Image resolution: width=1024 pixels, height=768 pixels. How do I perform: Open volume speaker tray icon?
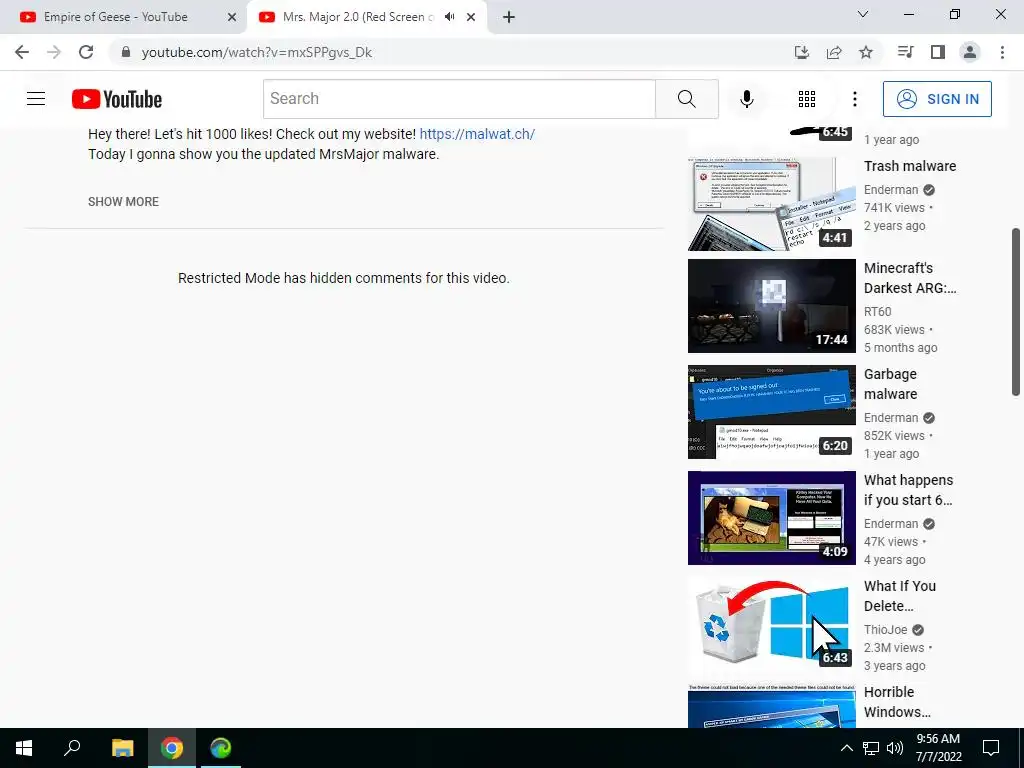(x=895, y=748)
